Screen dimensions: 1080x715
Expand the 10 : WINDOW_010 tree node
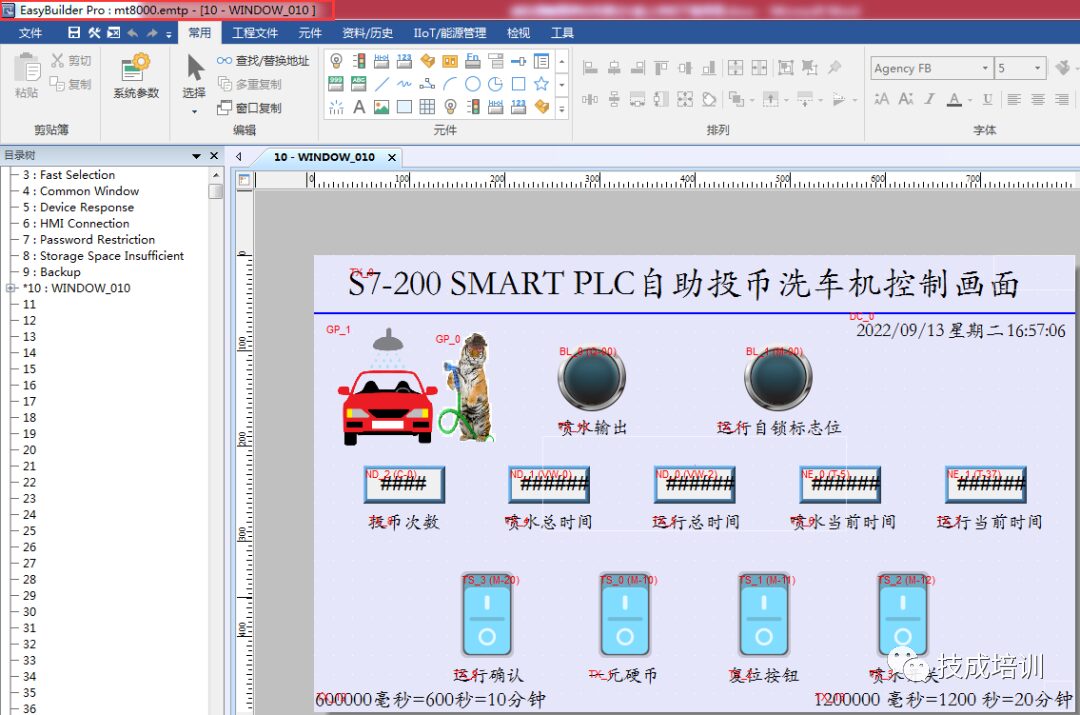click(10, 288)
